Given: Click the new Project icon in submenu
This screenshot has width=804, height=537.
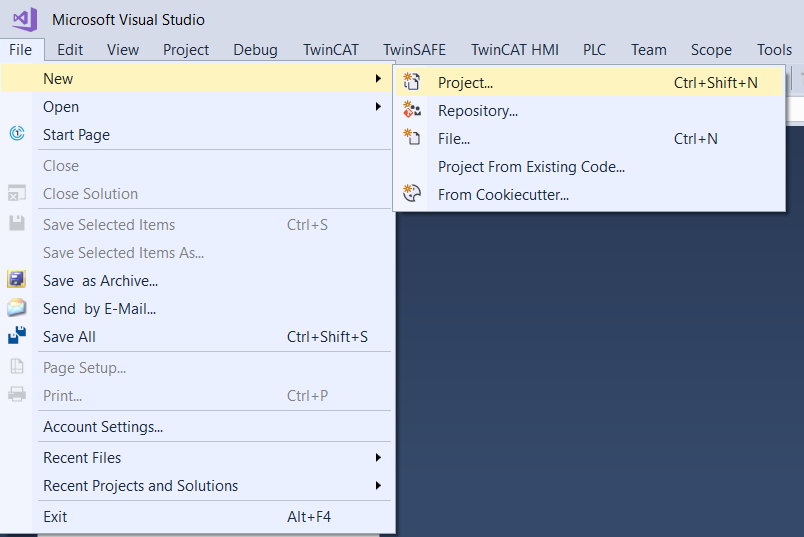Looking at the screenshot, I should click(412, 82).
